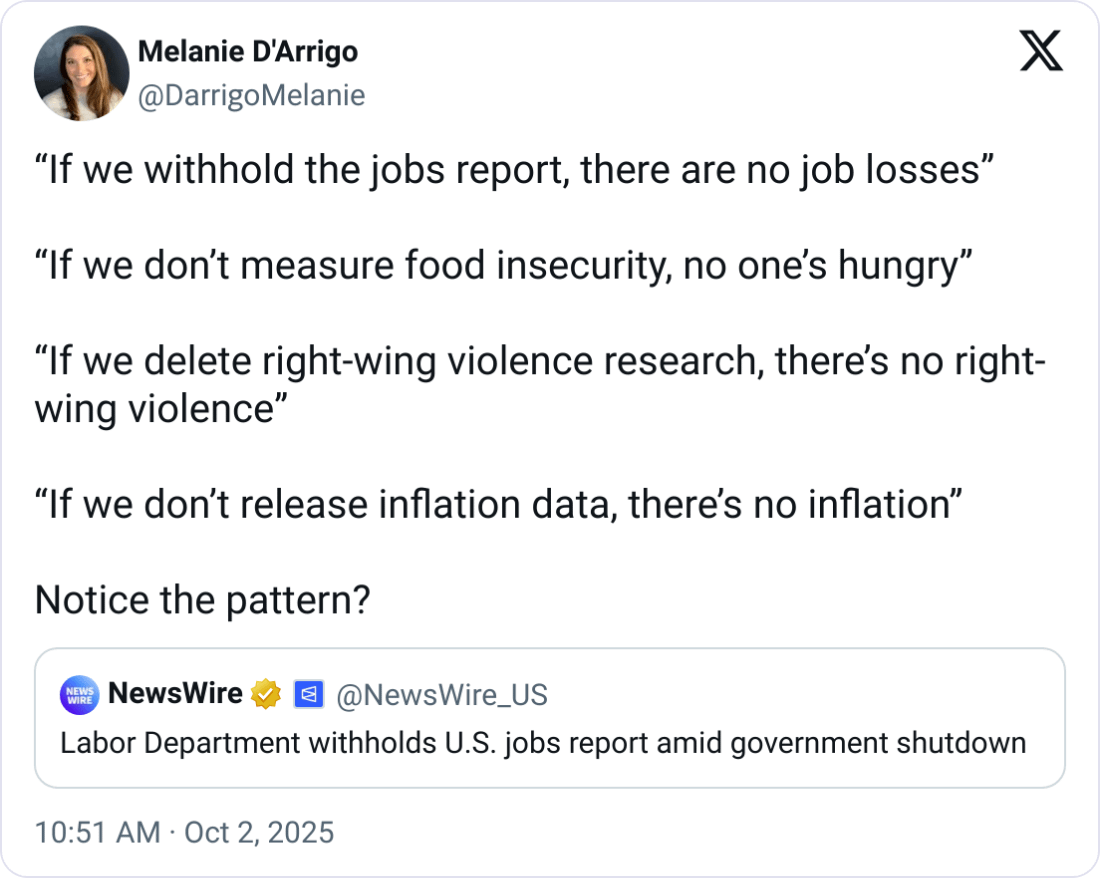Open Melanie D'Arrigo's profile photo
The width and height of the screenshot is (1100, 878).
(x=81, y=73)
